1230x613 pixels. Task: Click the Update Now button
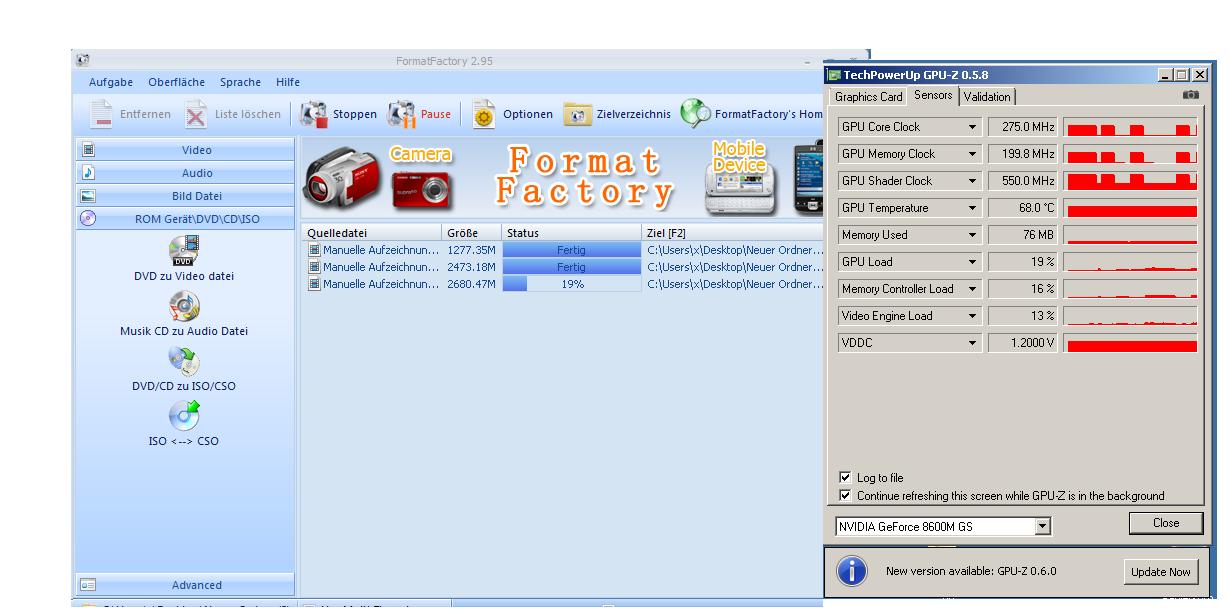tap(1161, 572)
